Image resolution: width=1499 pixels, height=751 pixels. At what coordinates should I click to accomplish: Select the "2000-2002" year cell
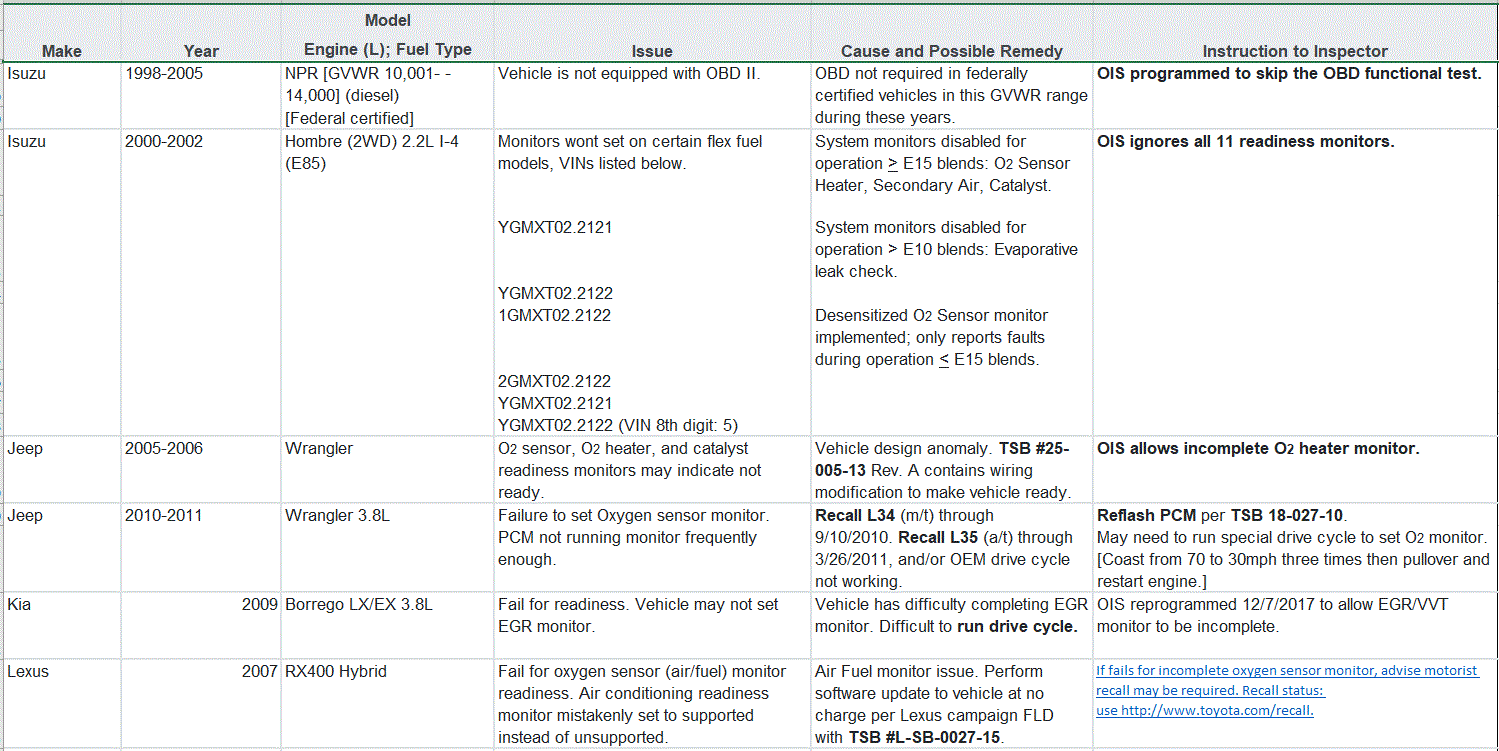[x=201, y=283]
